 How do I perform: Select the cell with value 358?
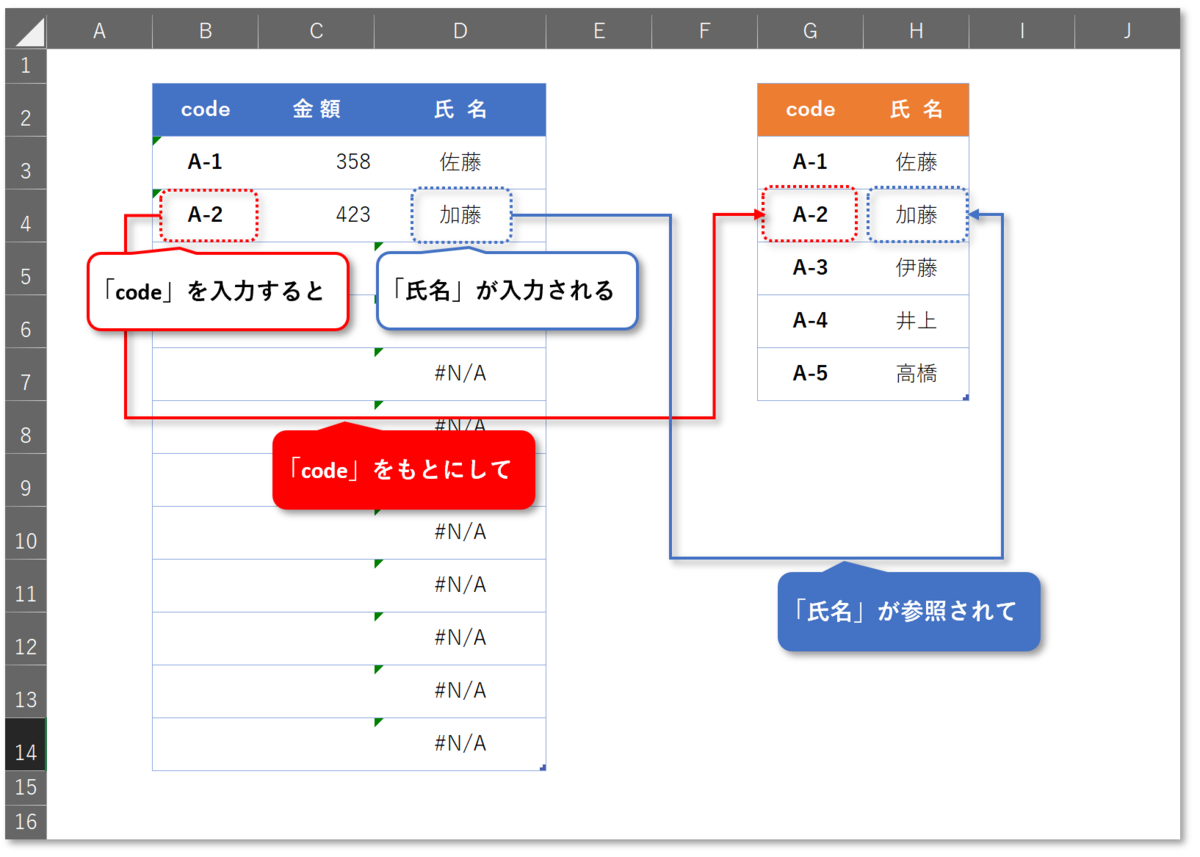[x=316, y=163]
